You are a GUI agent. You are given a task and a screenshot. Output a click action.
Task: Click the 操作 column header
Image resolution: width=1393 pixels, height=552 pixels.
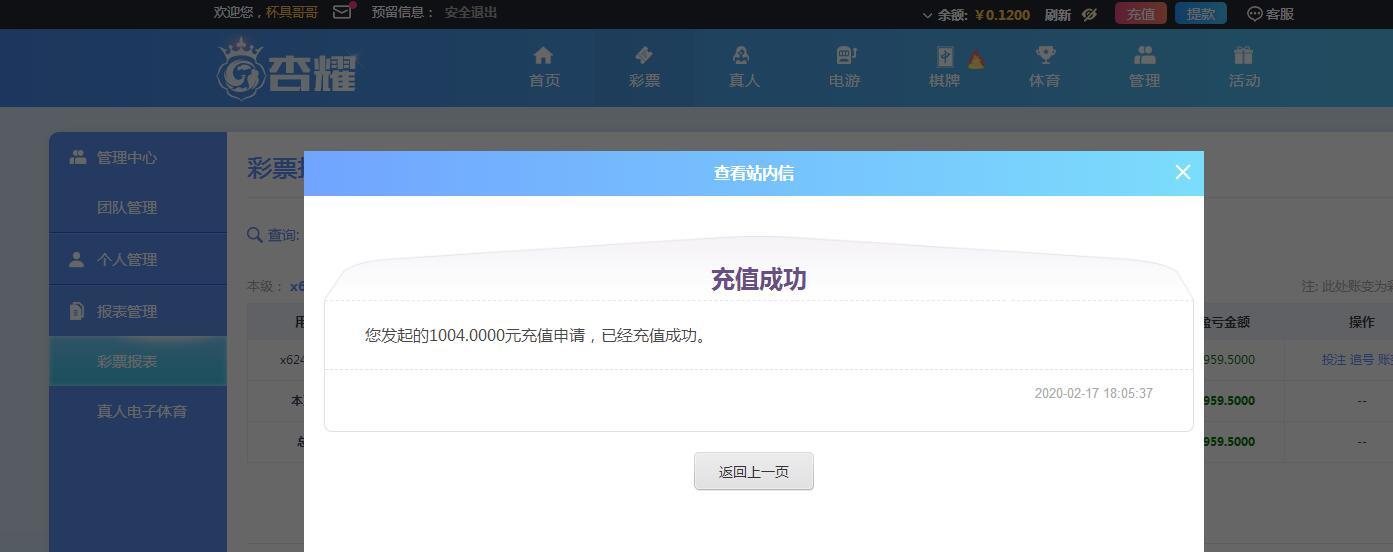[1361, 322]
